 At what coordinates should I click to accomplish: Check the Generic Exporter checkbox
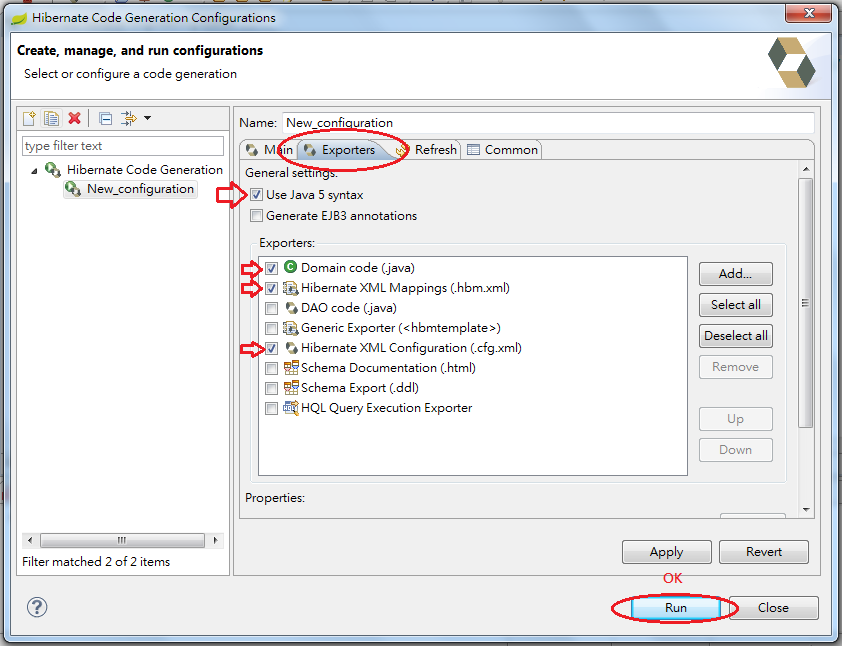(271, 328)
